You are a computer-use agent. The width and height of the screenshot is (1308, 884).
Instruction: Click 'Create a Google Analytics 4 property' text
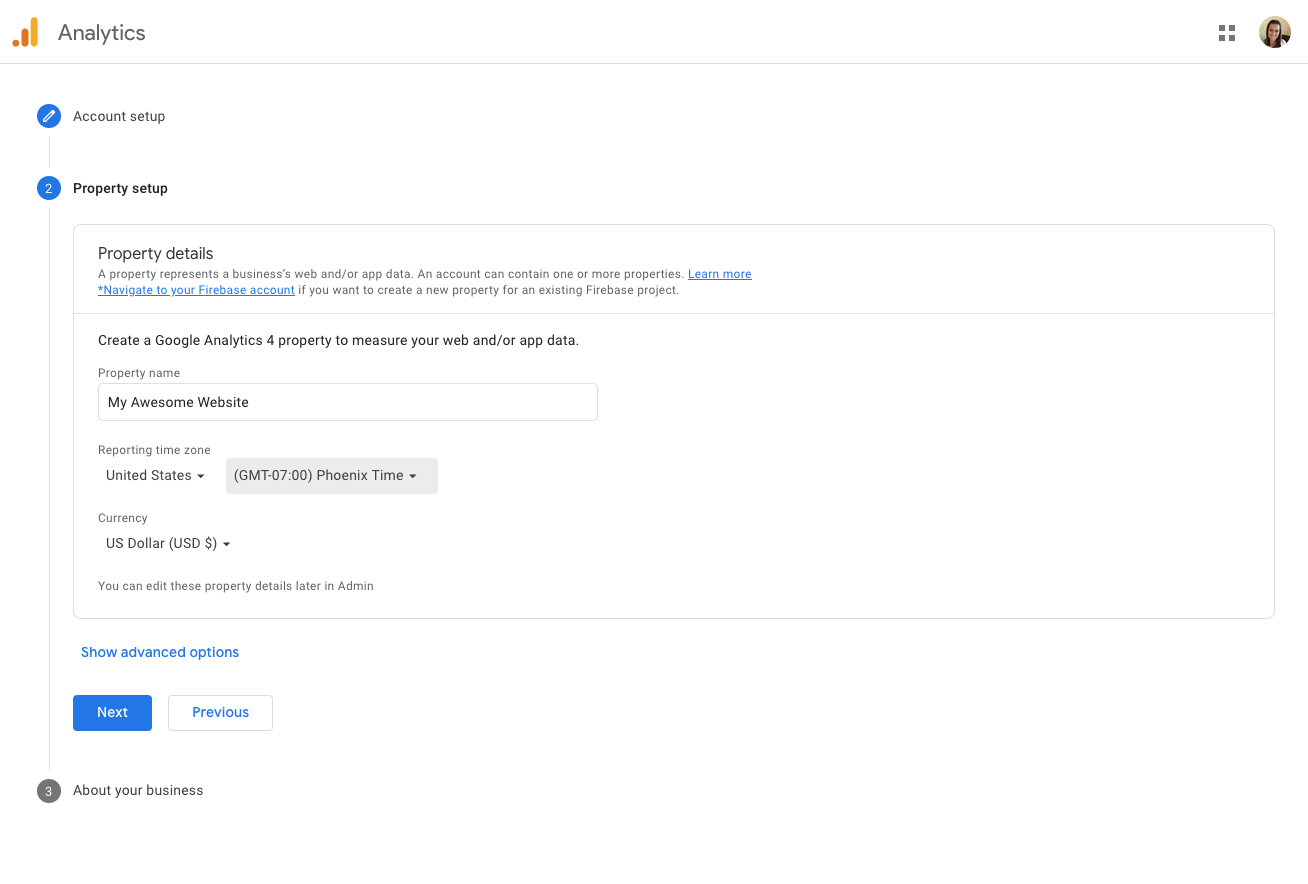point(338,340)
